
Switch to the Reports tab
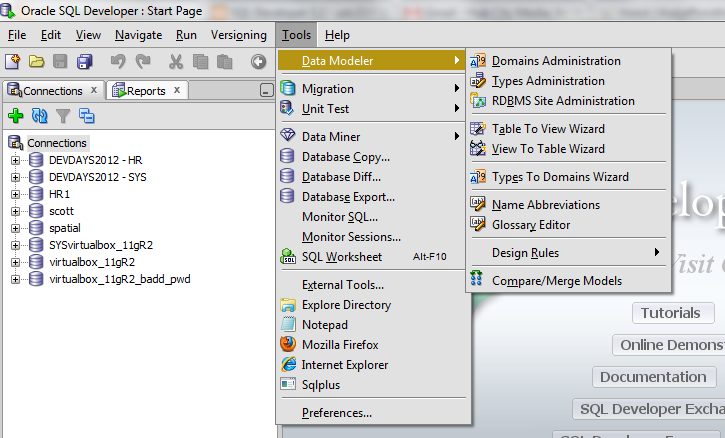147,91
